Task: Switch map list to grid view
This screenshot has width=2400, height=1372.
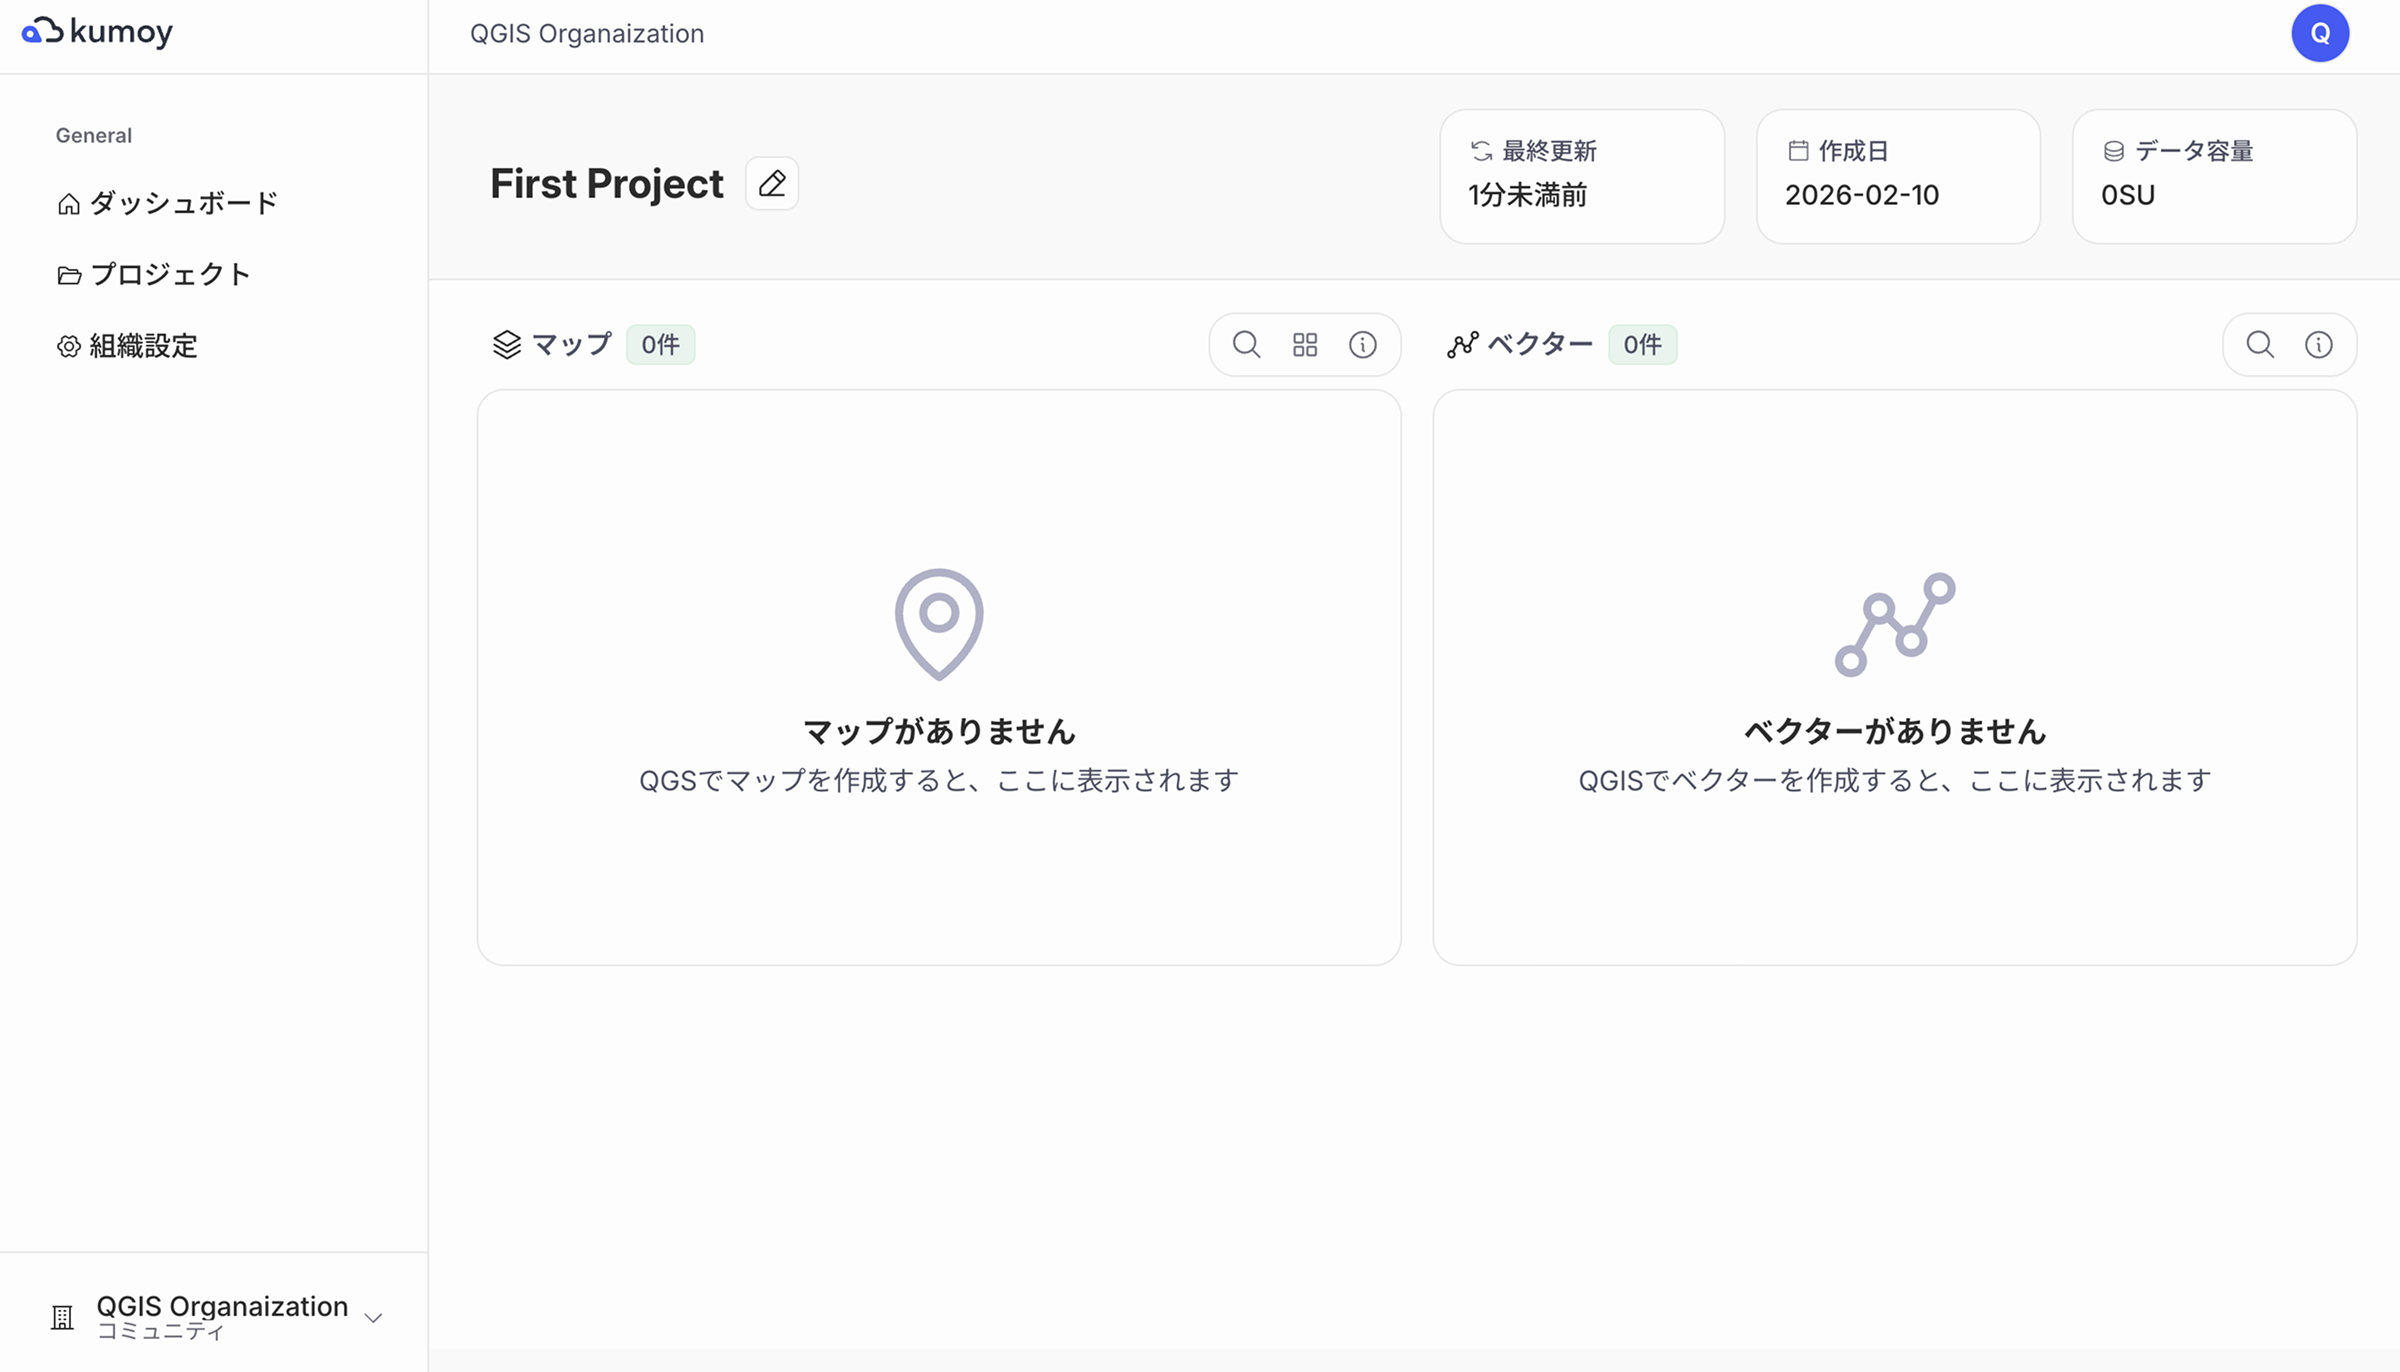Action: 1305,344
